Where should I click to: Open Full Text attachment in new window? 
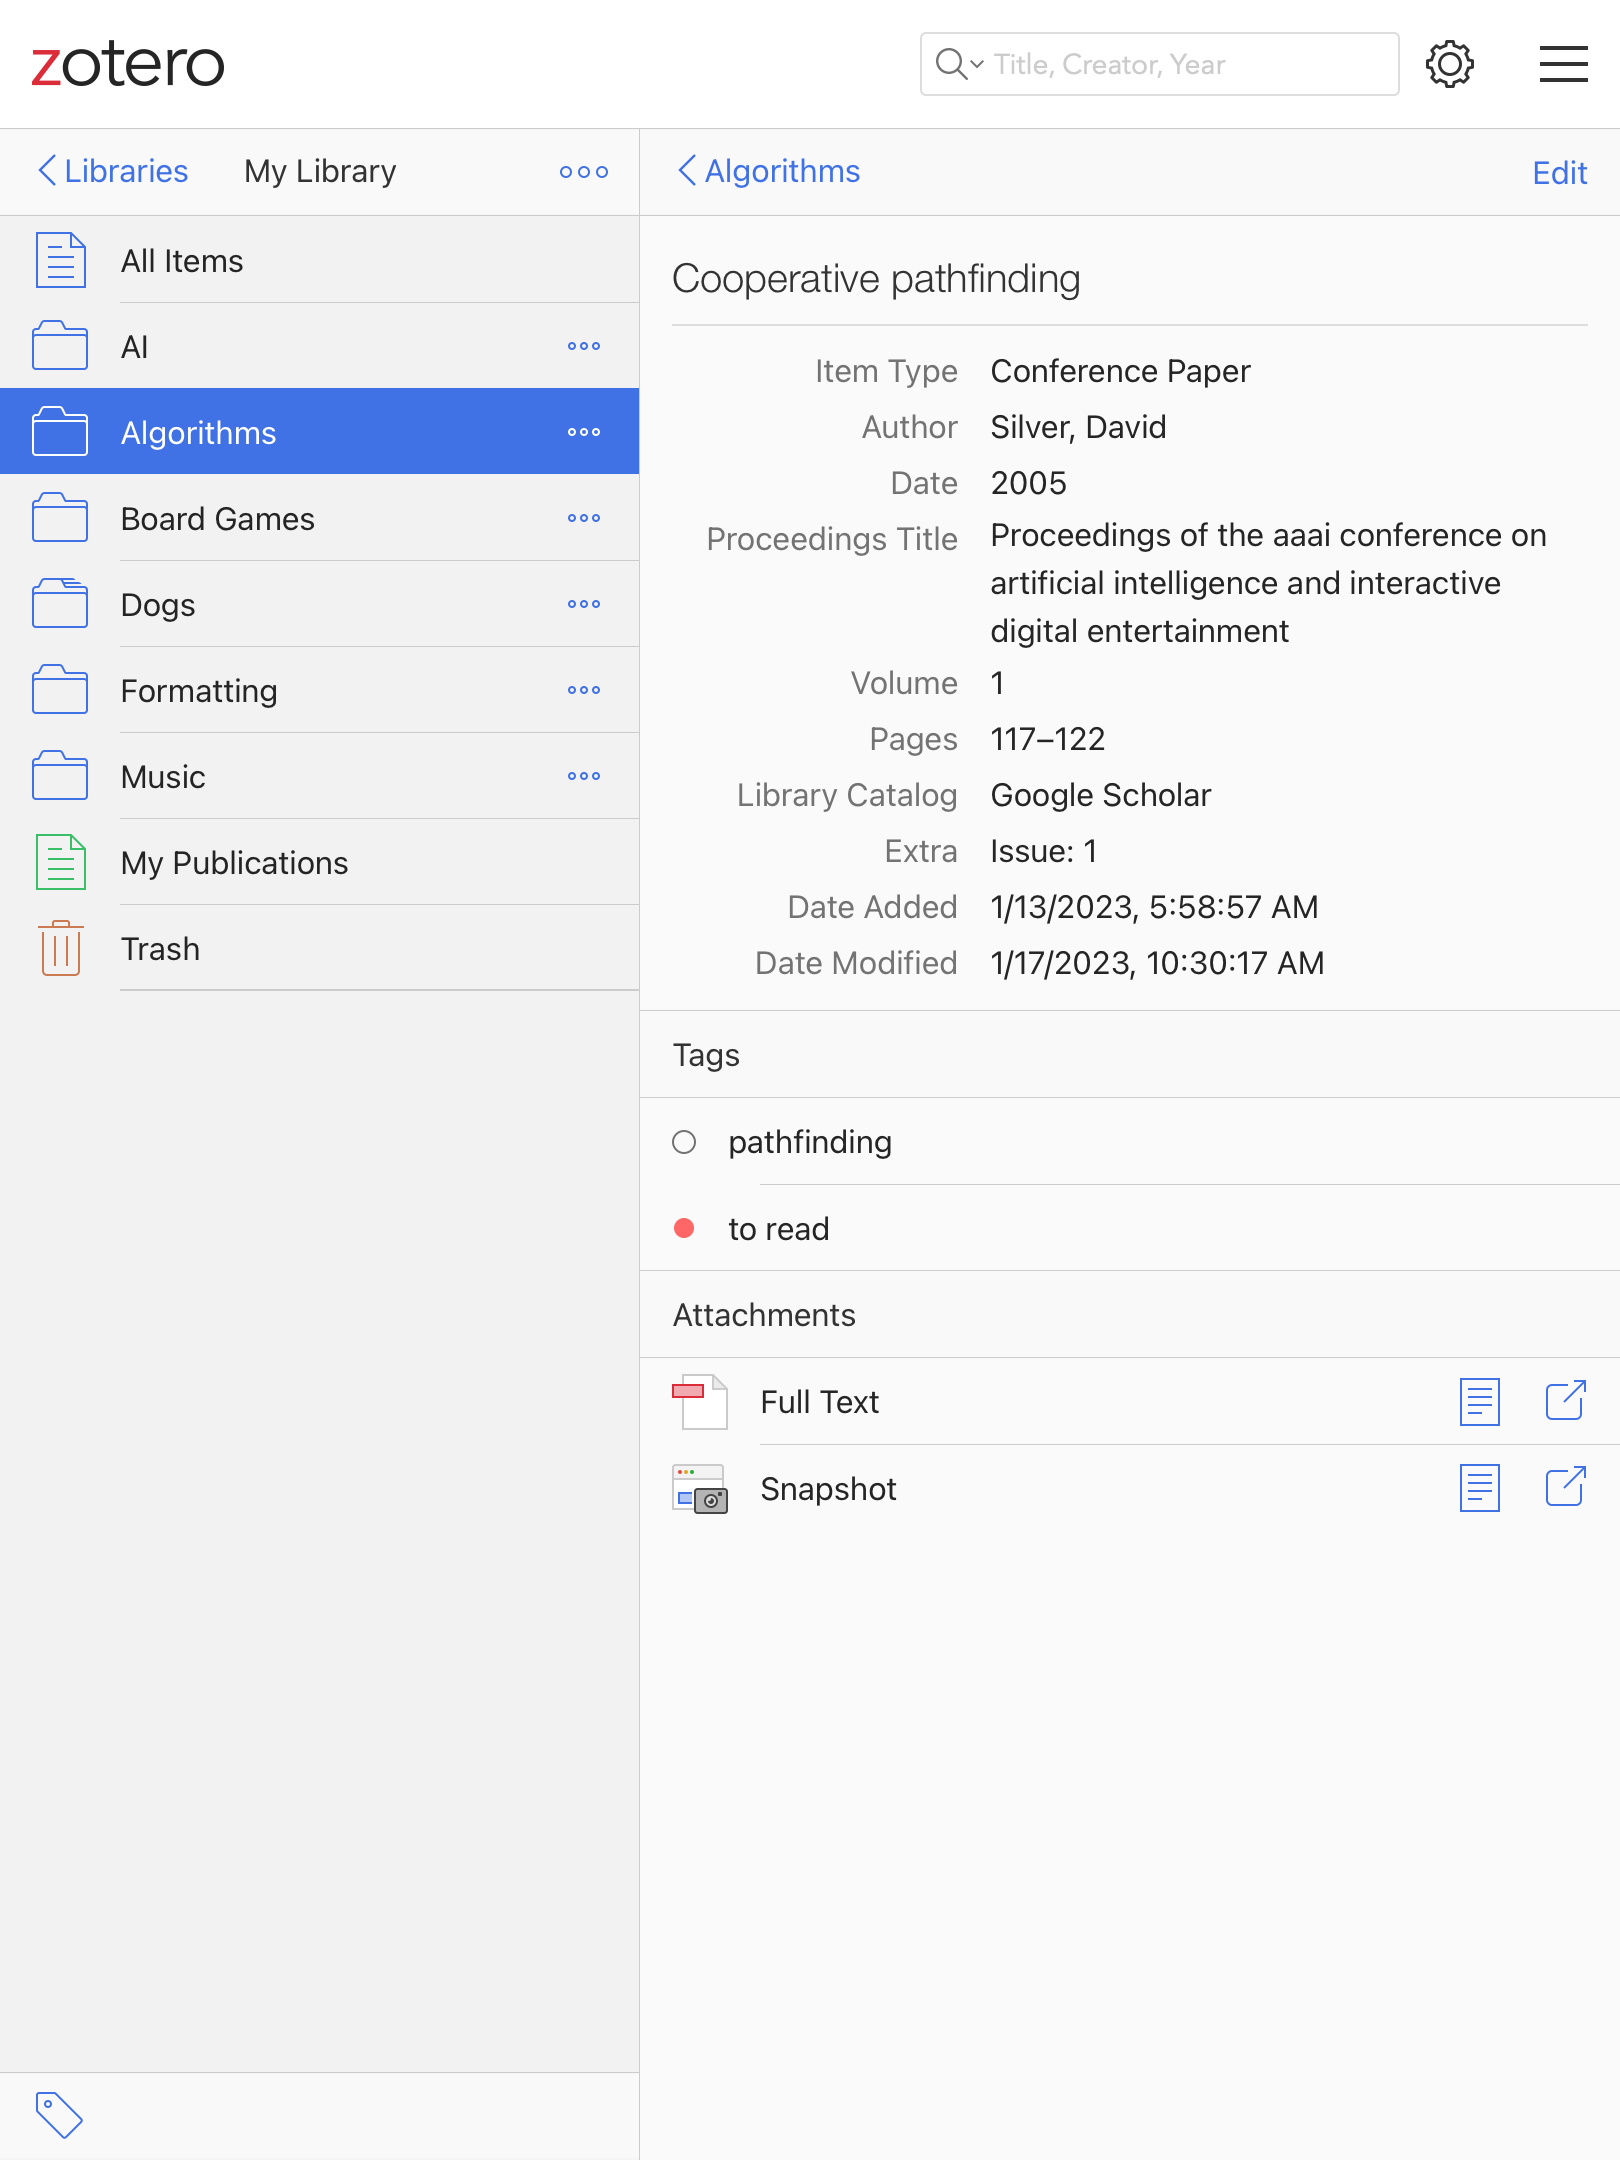(x=1565, y=1401)
